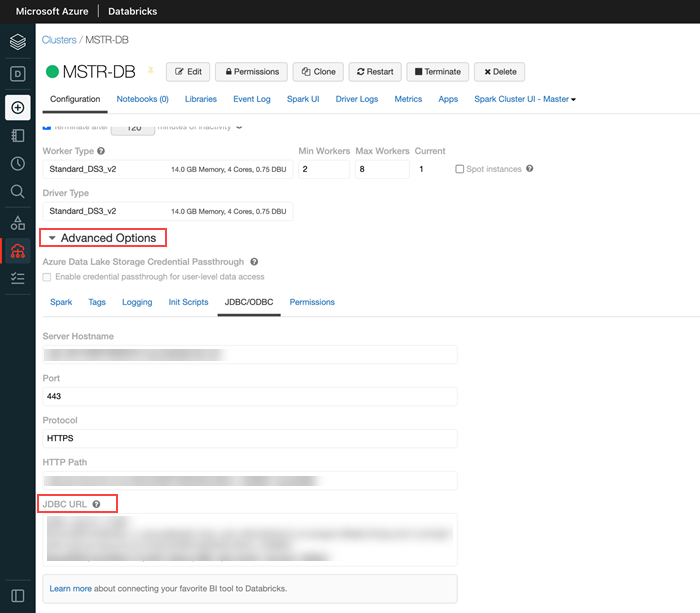Click the HTTP Path field

click(250, 480)
